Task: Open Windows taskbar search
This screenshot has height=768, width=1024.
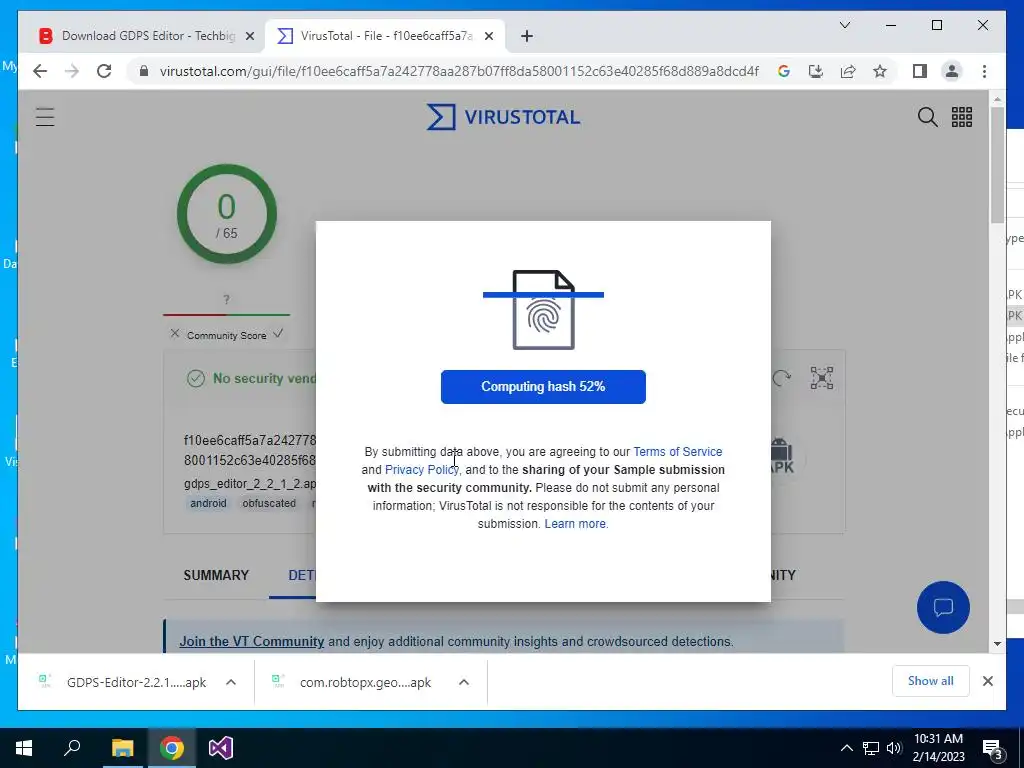Action: point(72,748)
